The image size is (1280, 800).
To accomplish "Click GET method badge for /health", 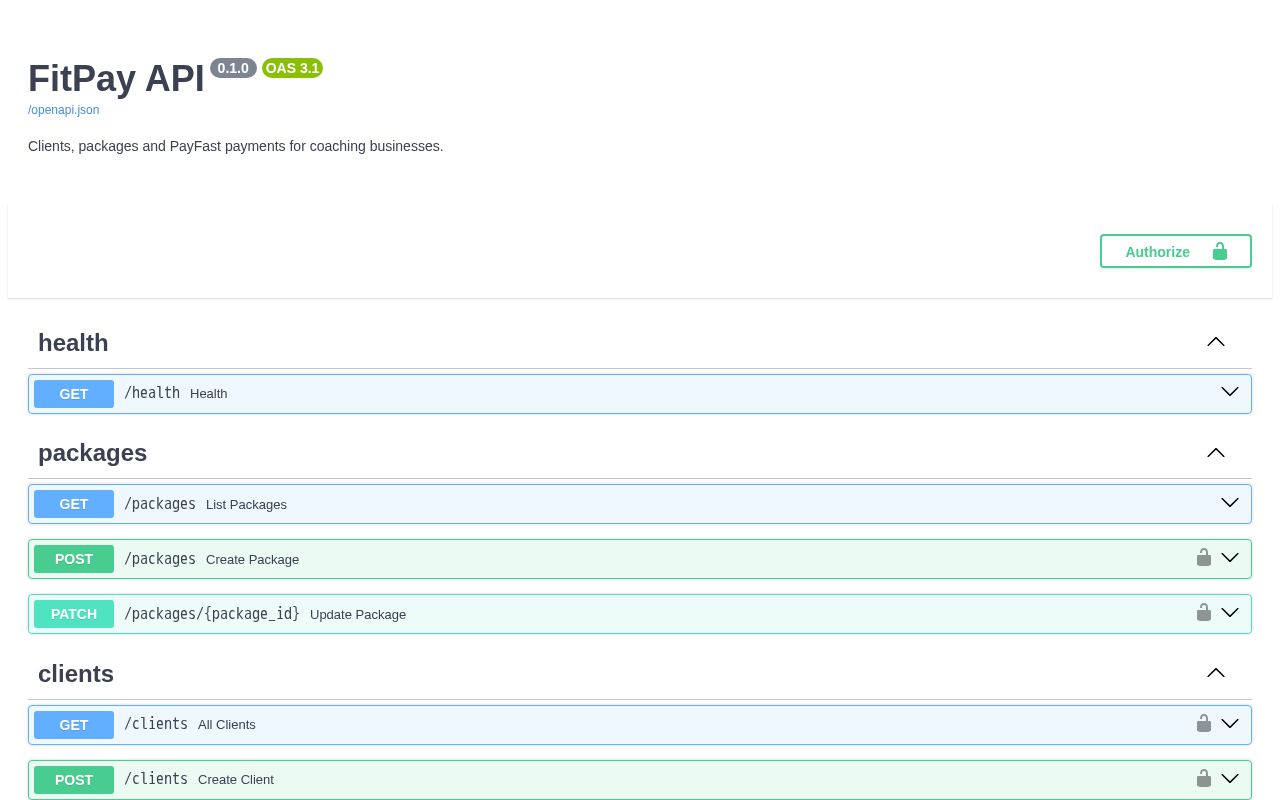I will tap(74, 394).
